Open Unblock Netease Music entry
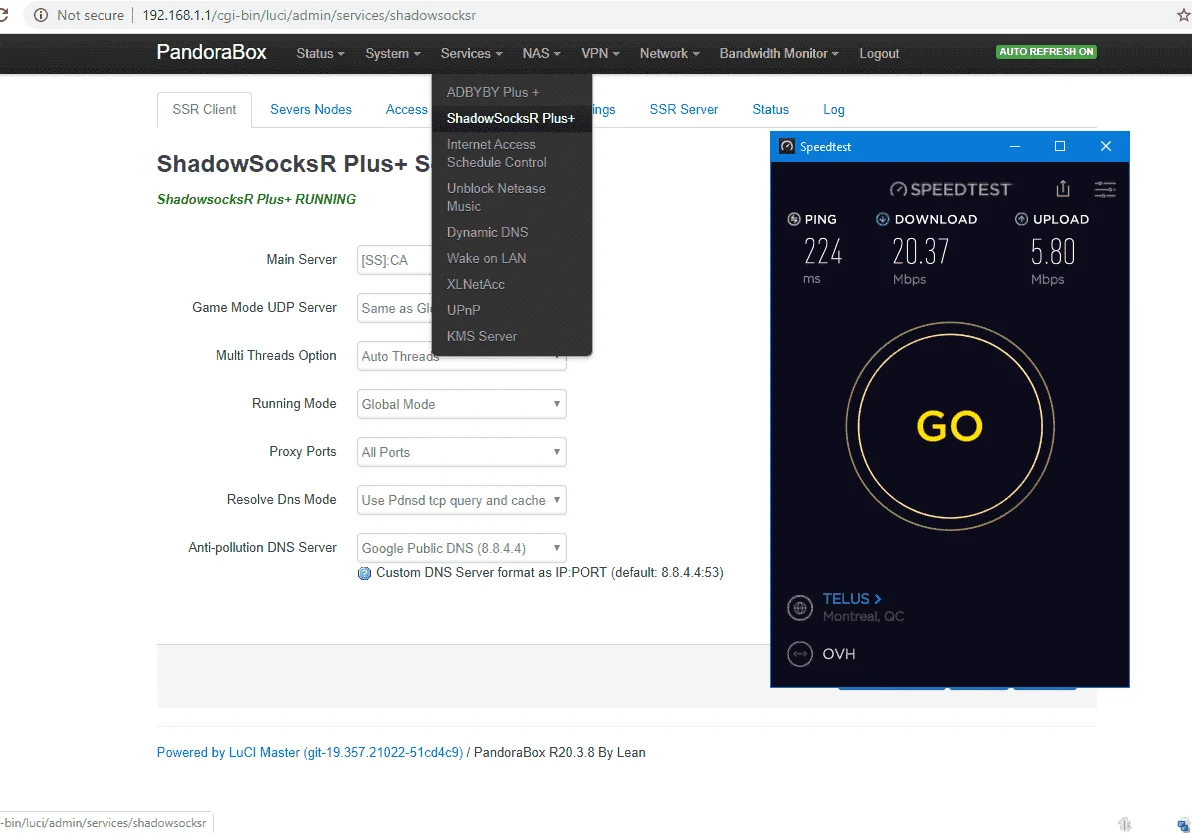 512,197
